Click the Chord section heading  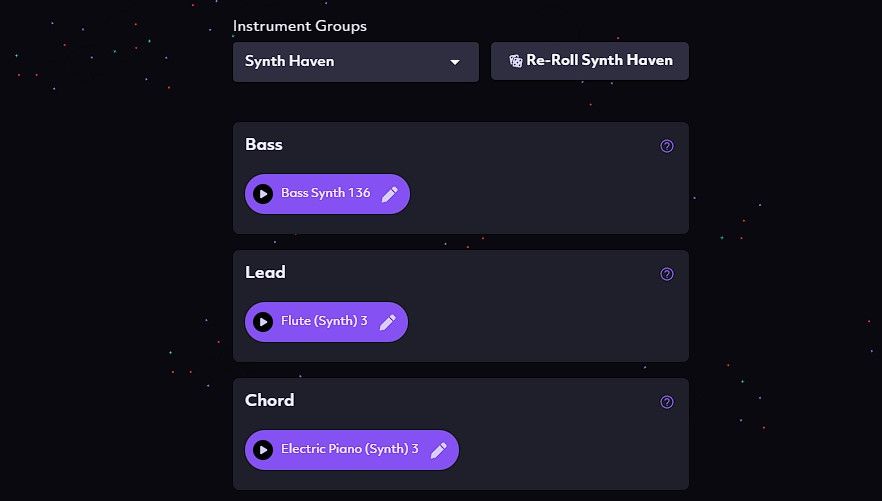click(269, 401)
